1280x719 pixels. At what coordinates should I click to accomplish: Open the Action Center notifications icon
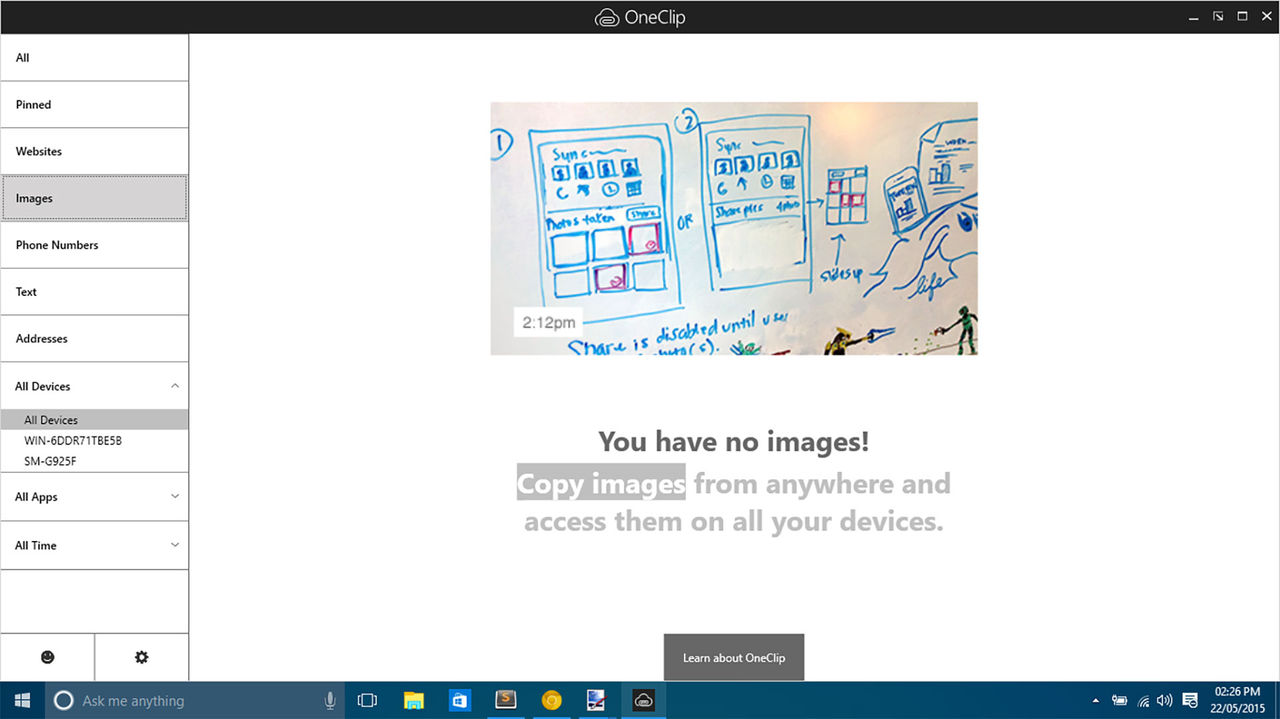[x=1190, y=701]
